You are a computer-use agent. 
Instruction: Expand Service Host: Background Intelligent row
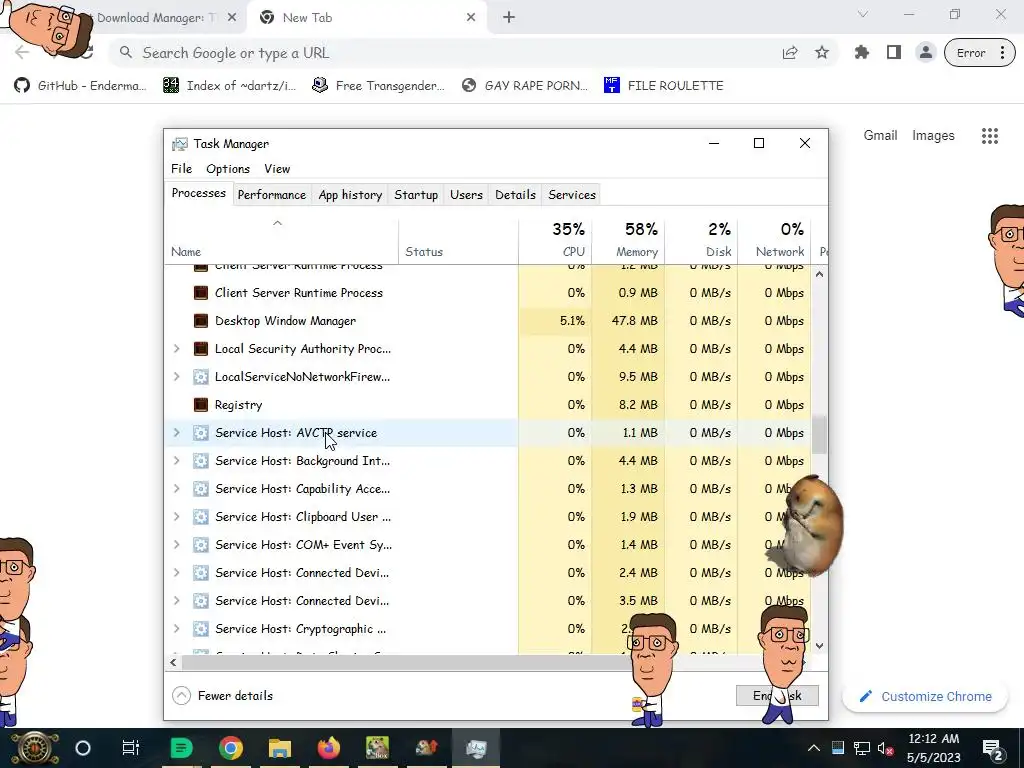click(176, 461)
